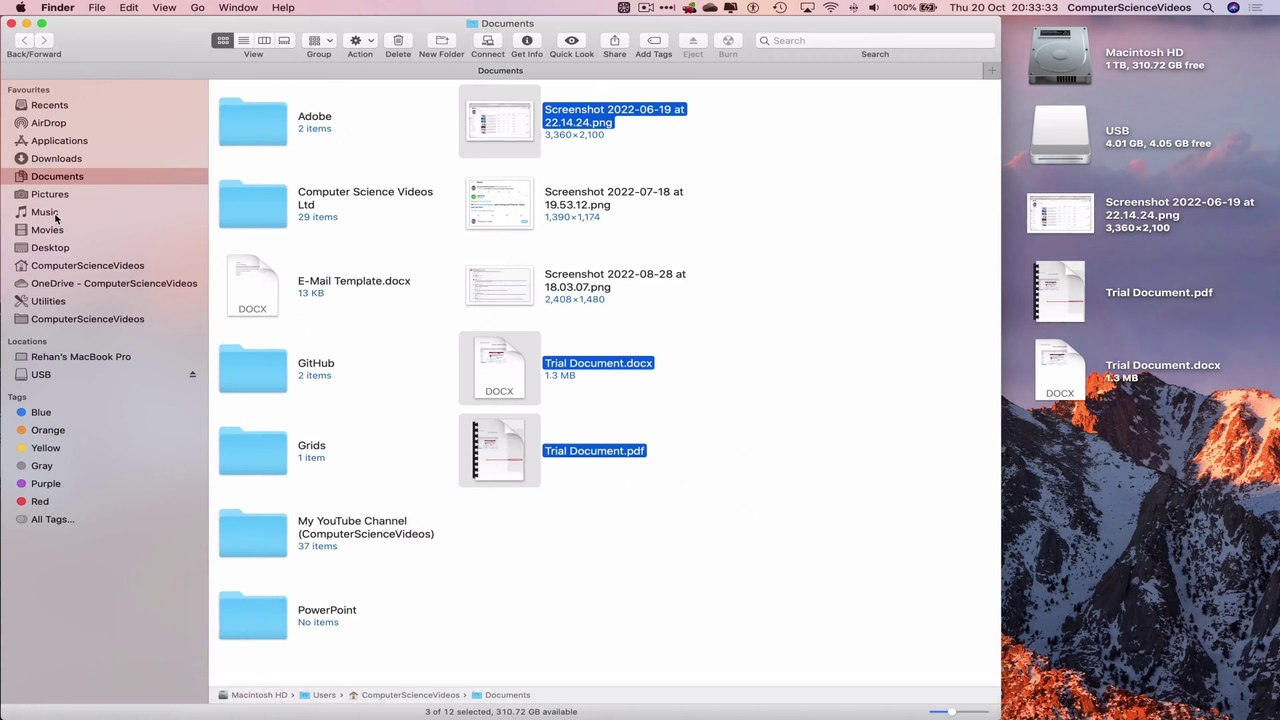Create a folder with the New Folder icon
Screen dimensions: 1280x720
[442, 41]
